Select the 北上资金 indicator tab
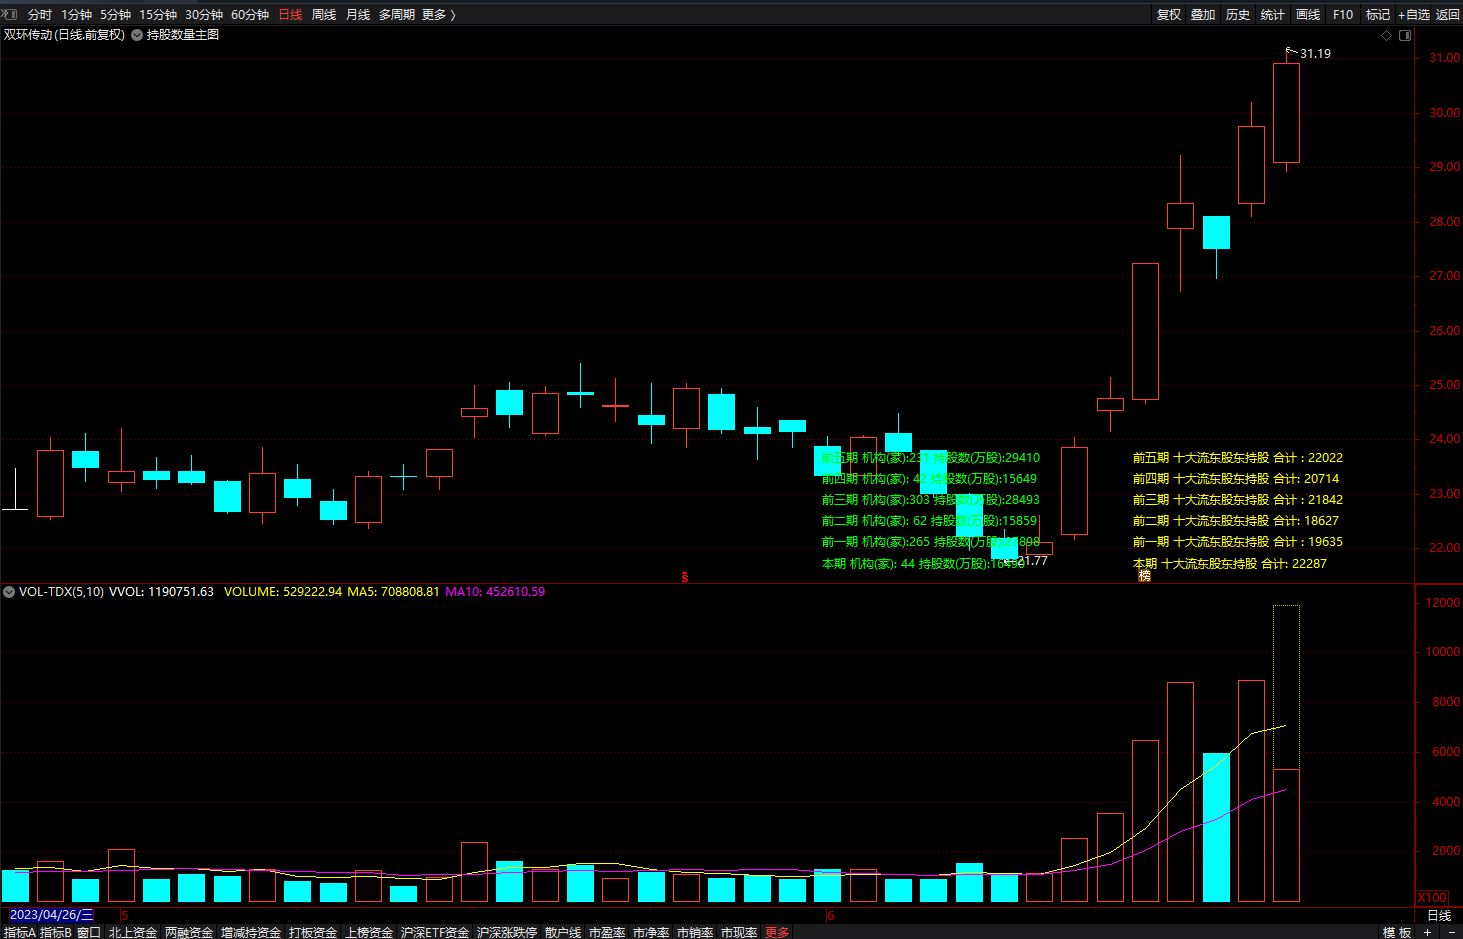 coord(133,932)
